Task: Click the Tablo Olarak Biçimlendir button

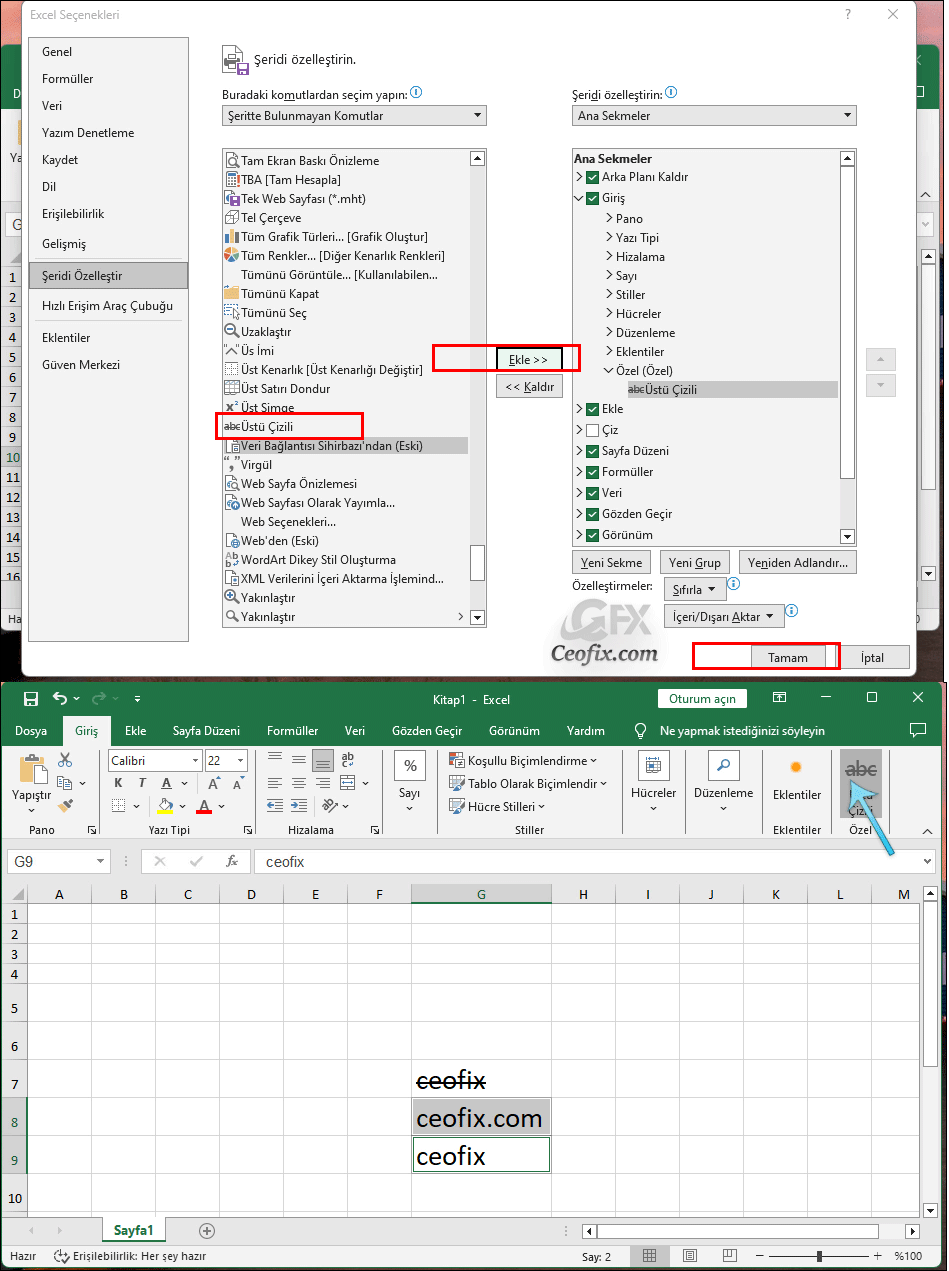Action: tap(528, 784)
